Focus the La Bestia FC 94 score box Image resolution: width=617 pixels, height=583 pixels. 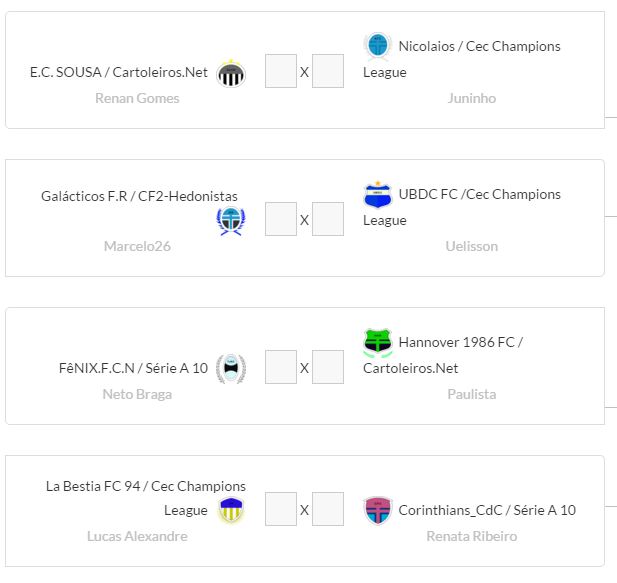281,509
